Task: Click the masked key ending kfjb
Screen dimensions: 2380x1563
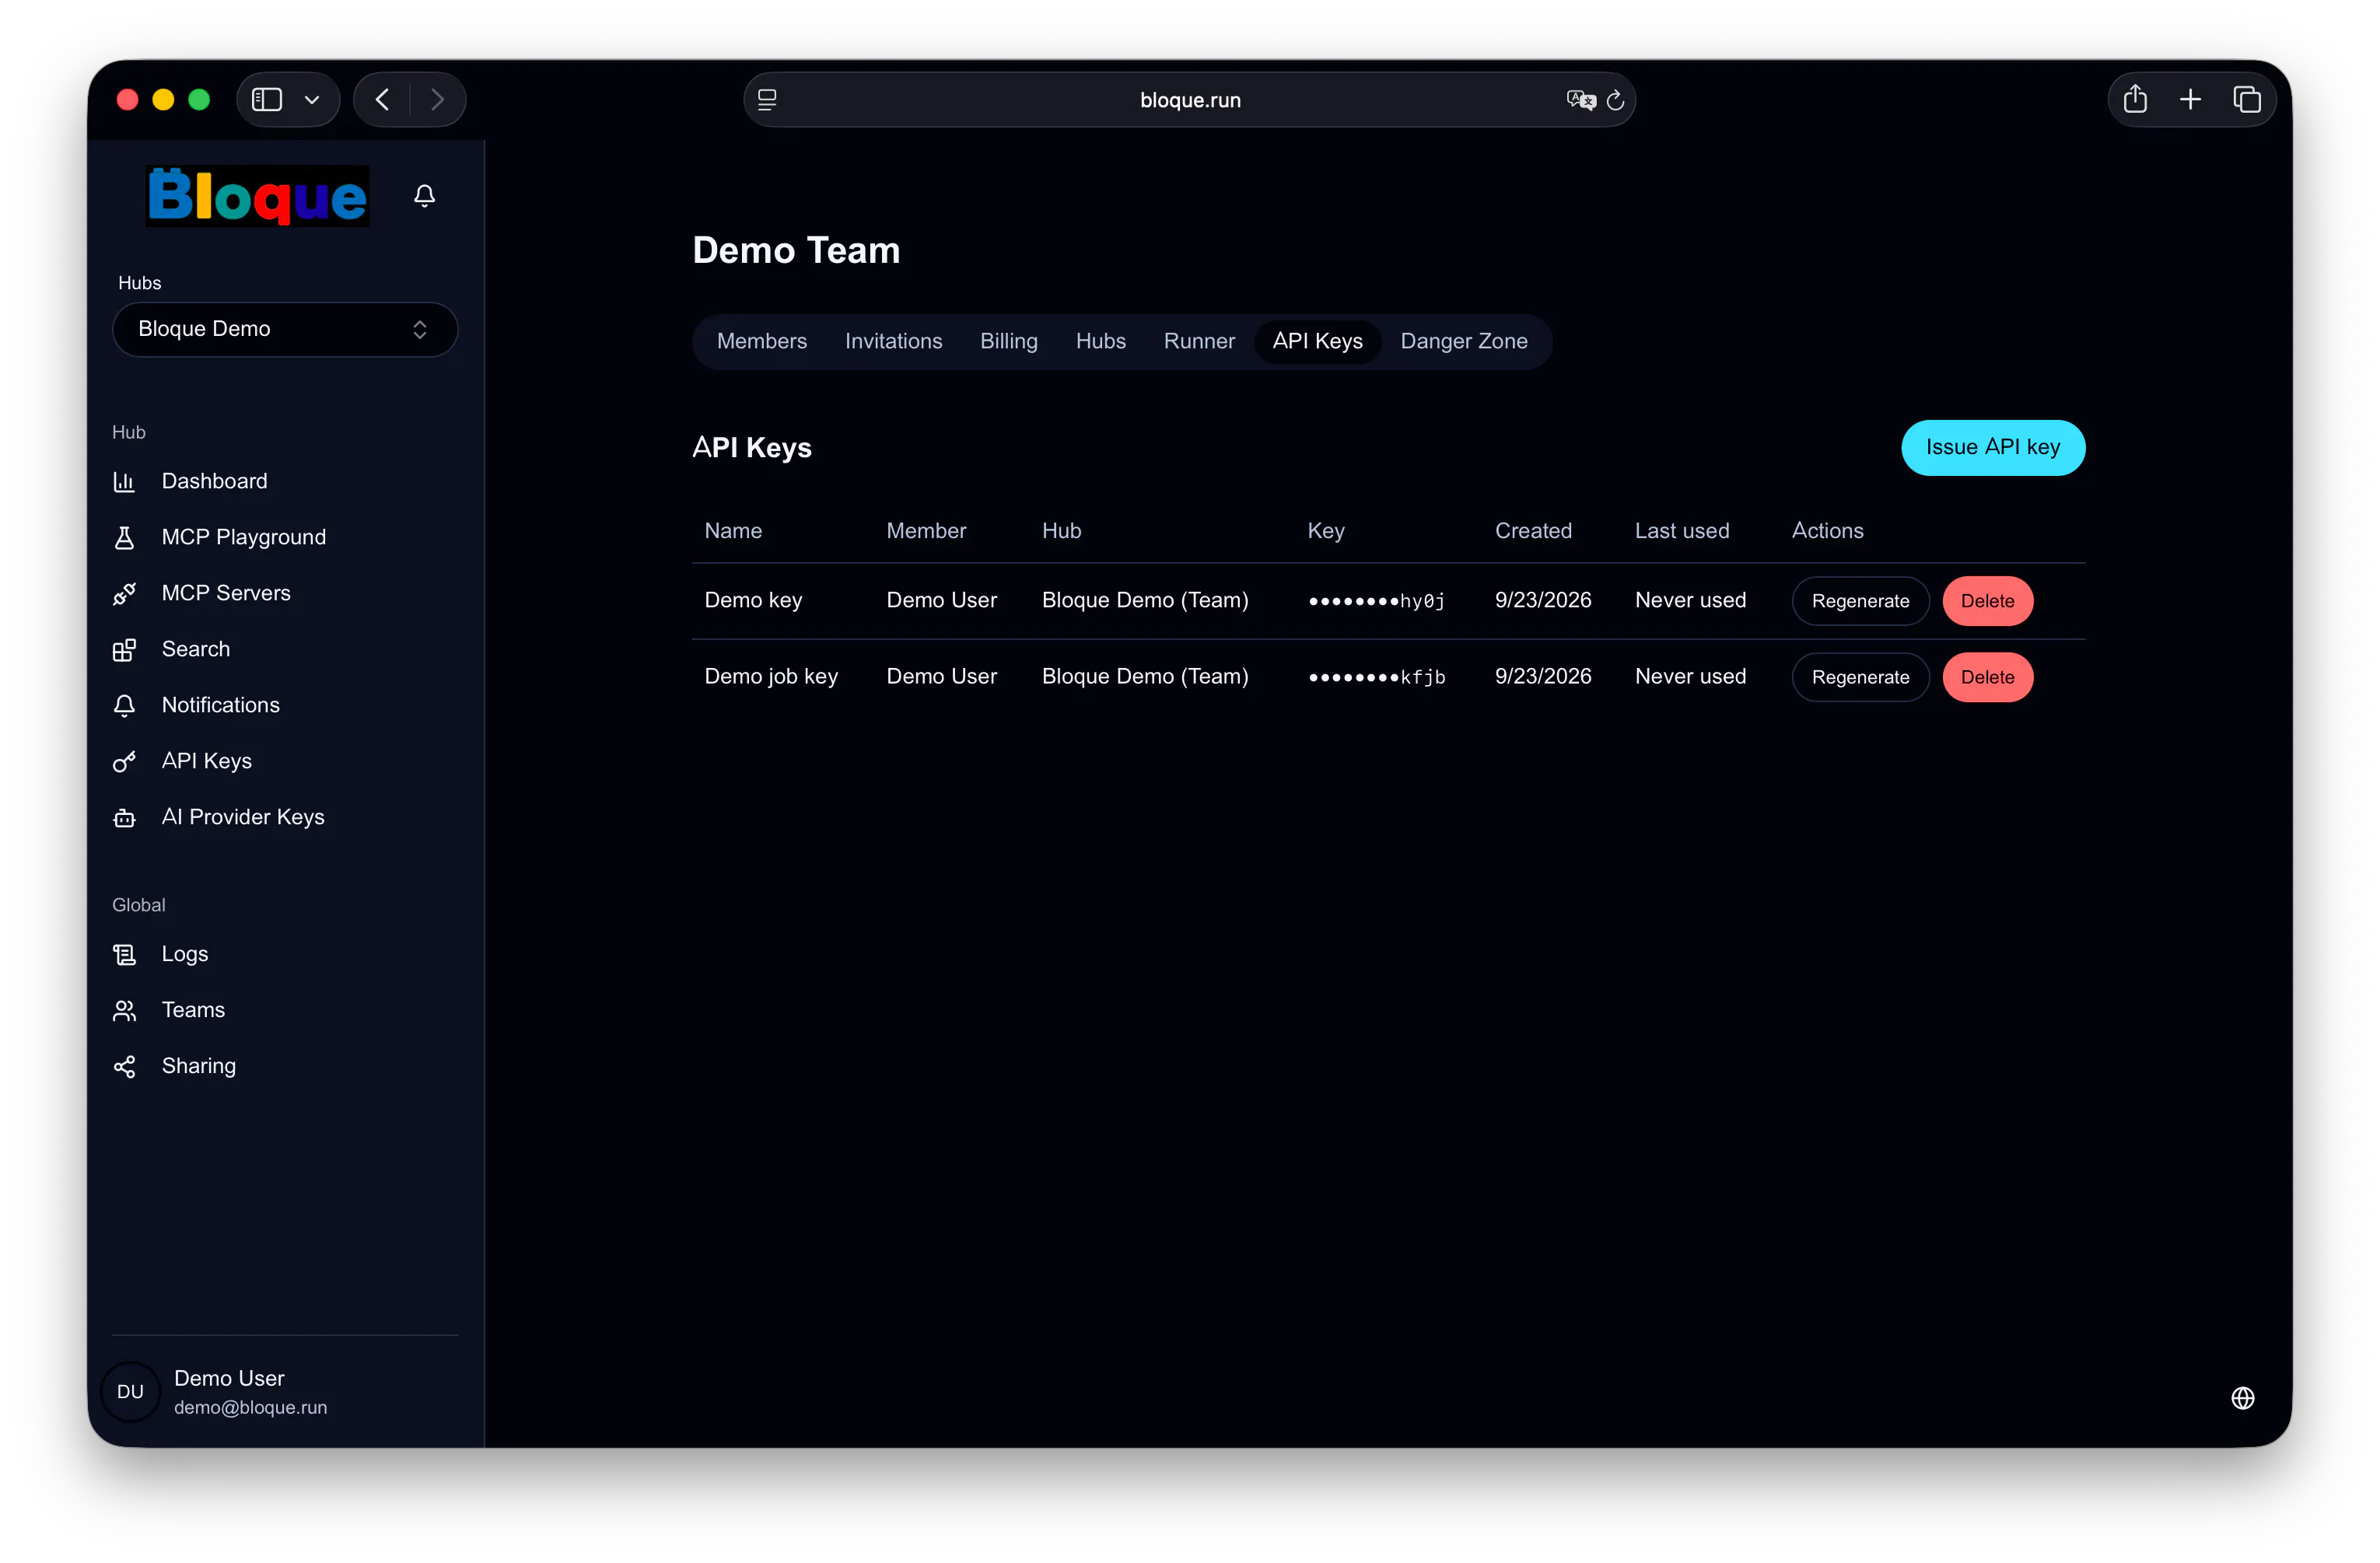Action: (1376, 678)
